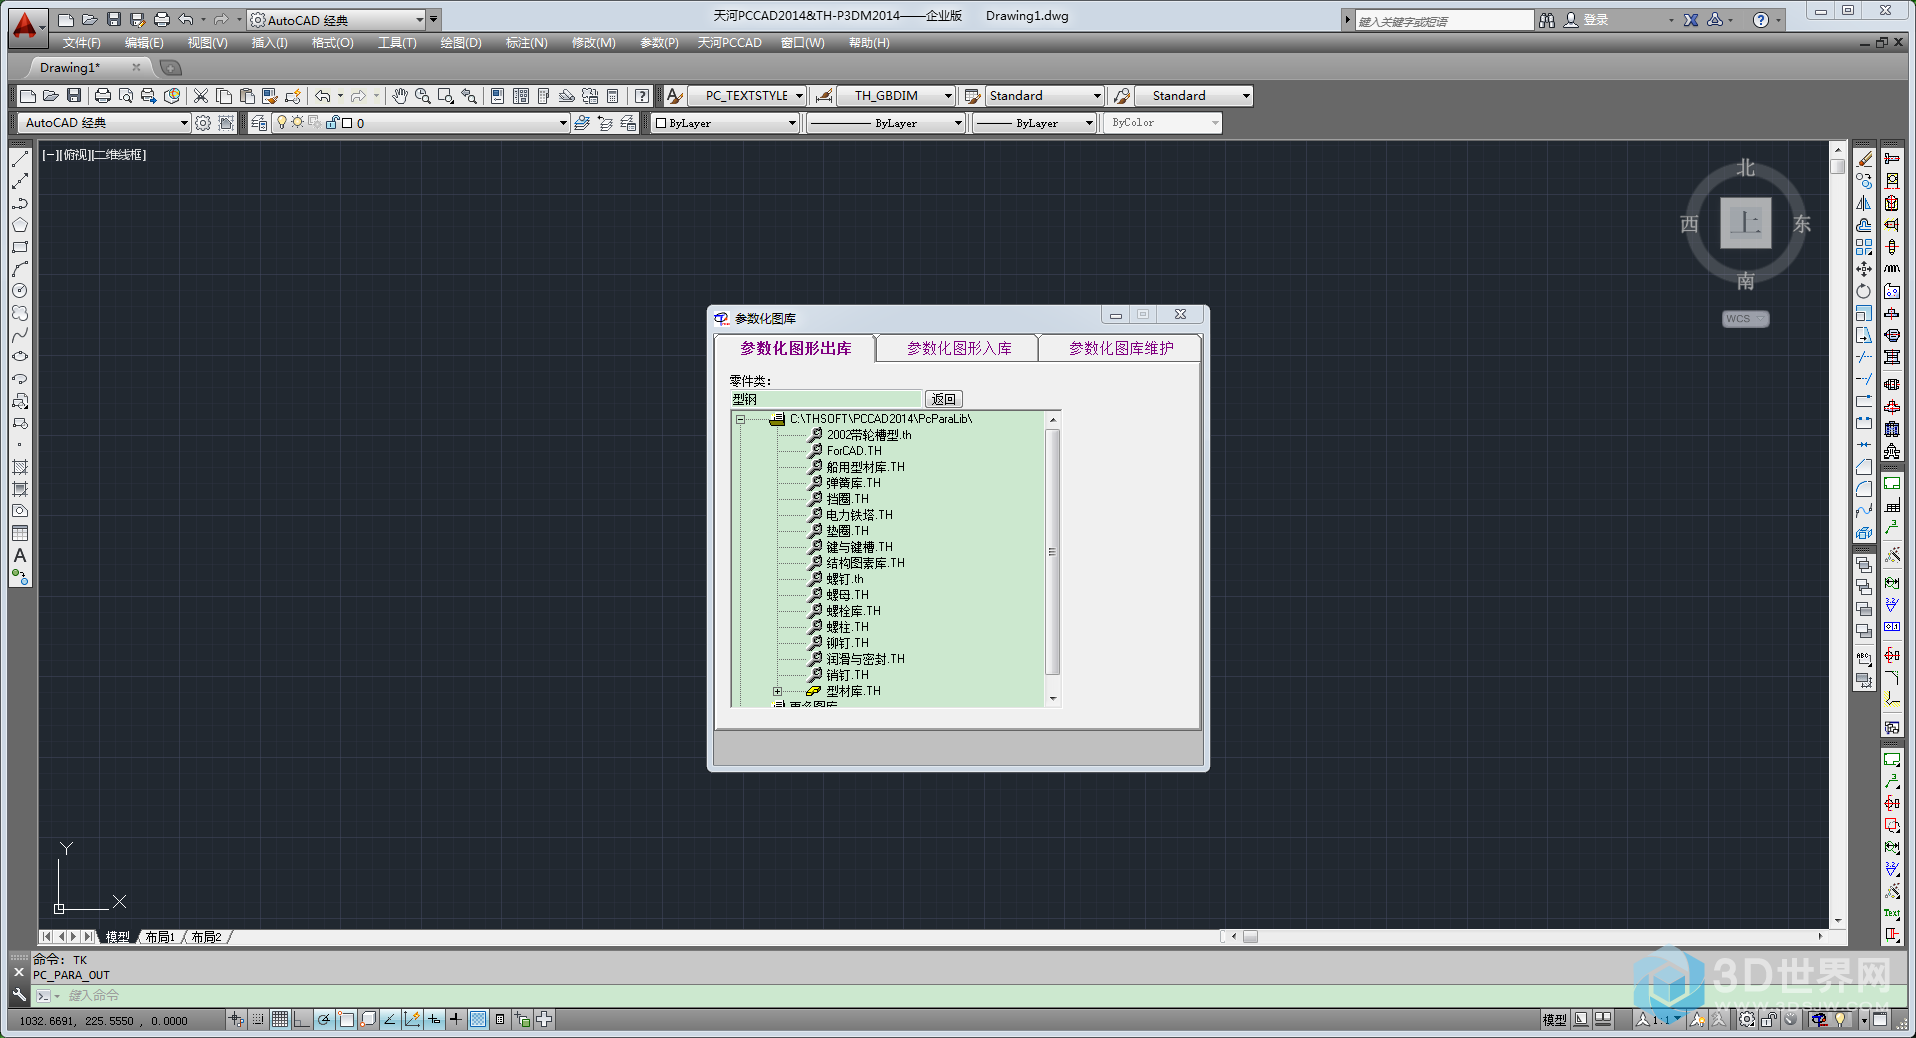Click the Help question mark in the standard toolbar
Image resolution: width=1916 pixels, height=1038 pixels.
tap(642, 96)
